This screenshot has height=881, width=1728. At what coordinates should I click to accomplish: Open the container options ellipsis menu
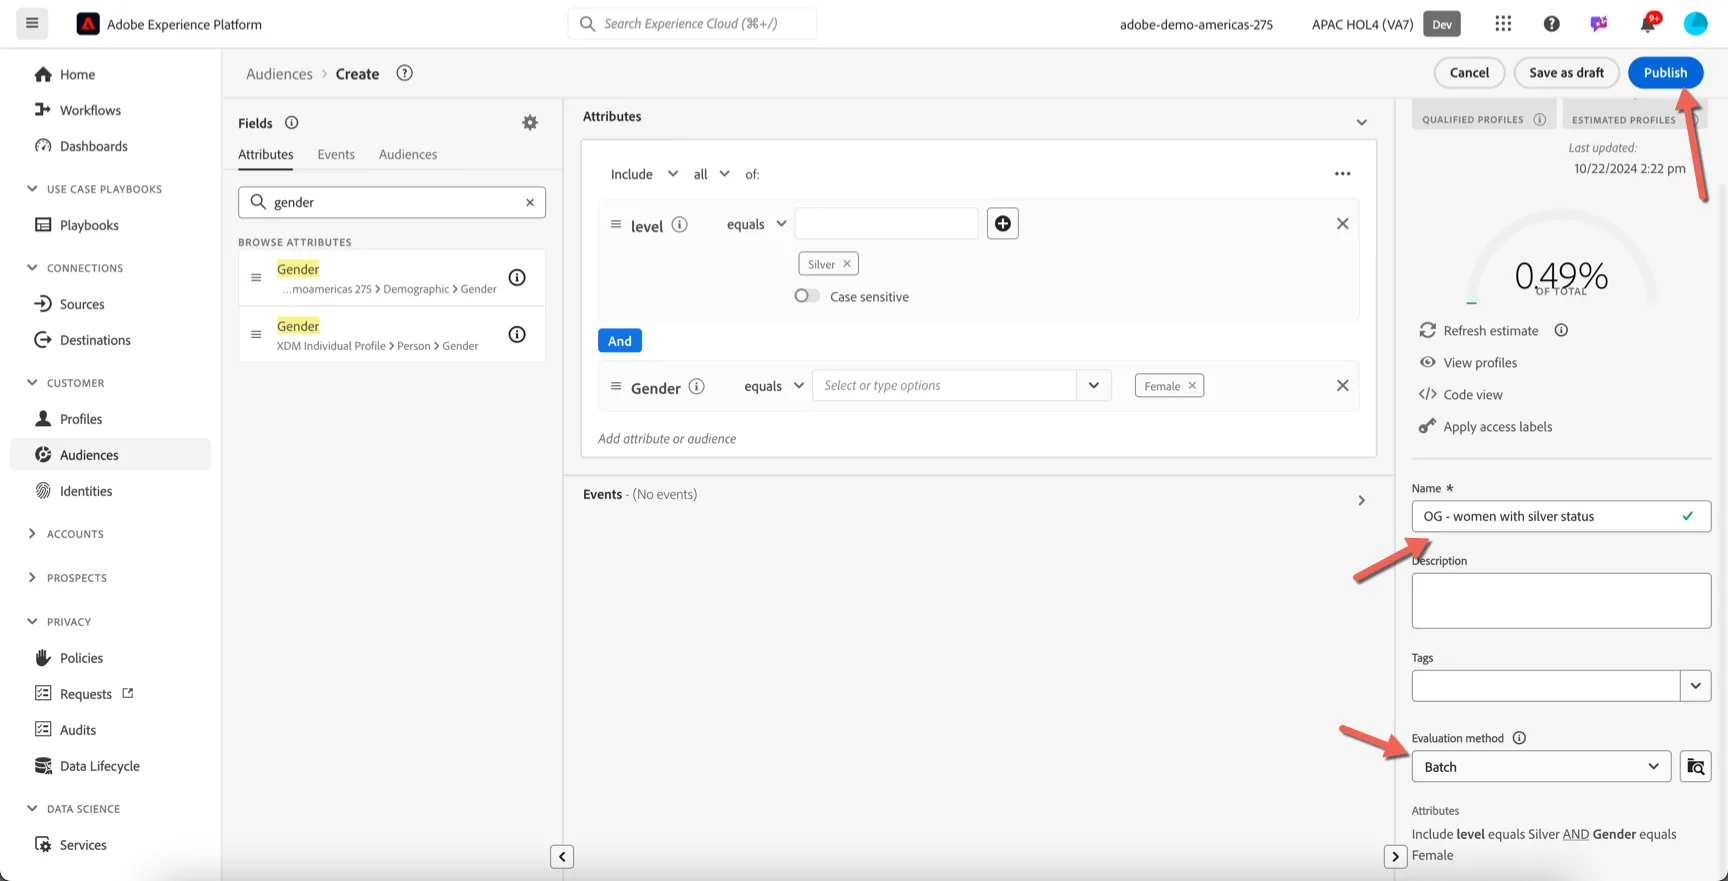tap(1342, 174)
